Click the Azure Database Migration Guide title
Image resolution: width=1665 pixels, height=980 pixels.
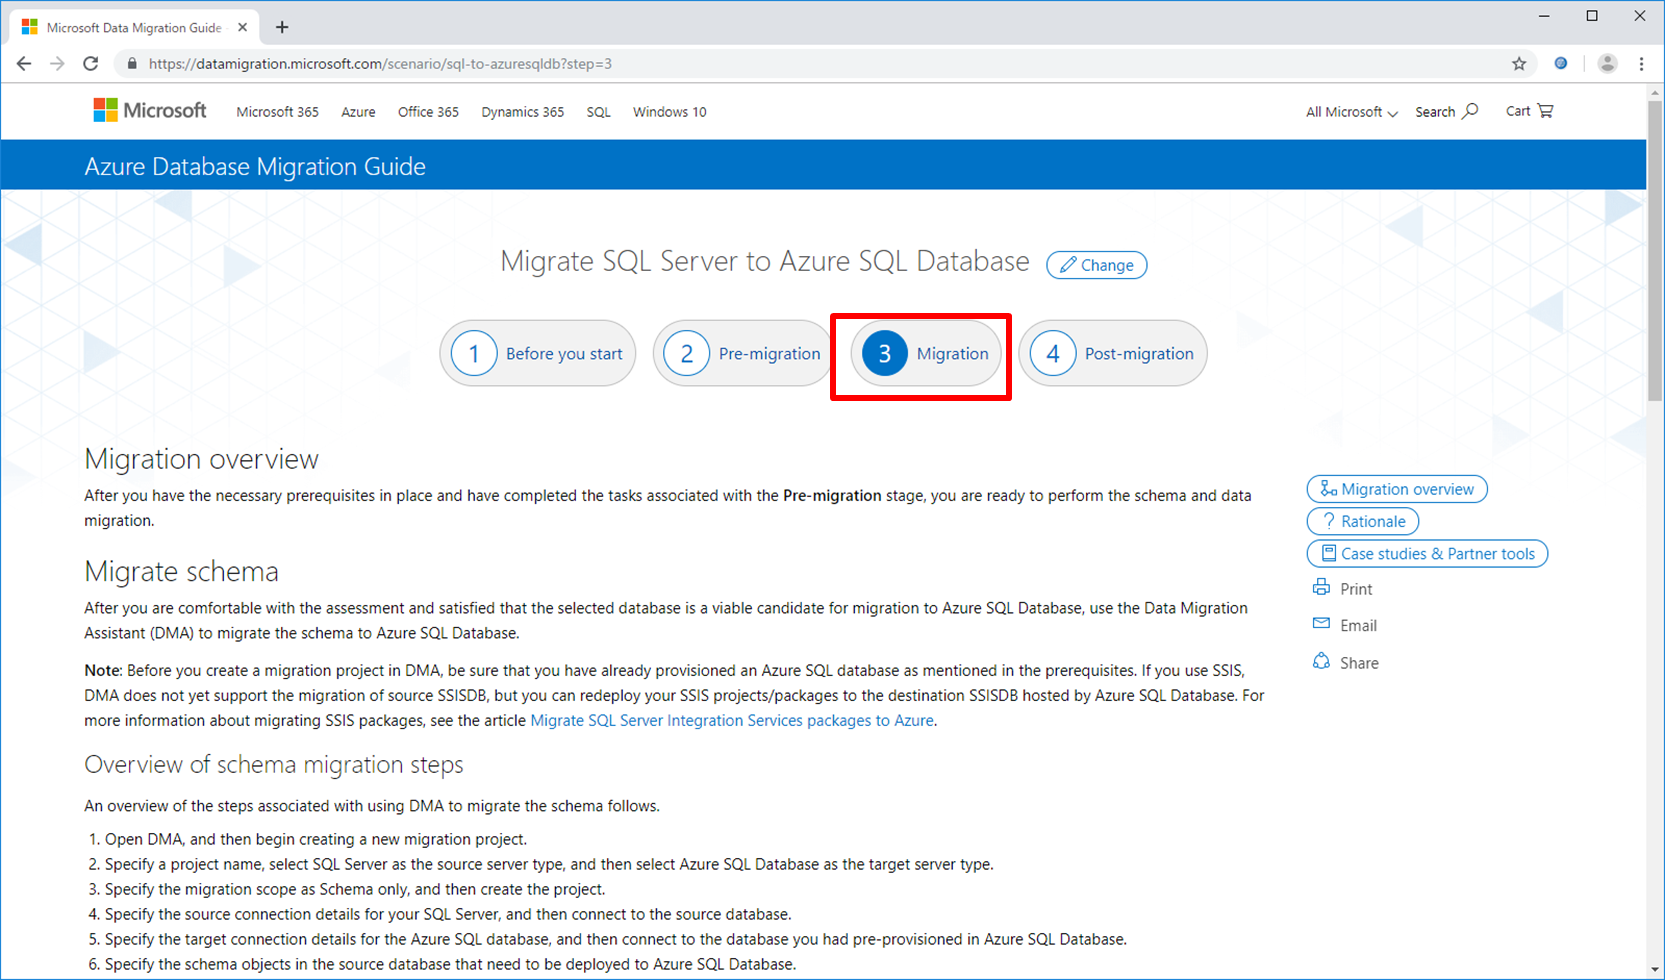pyautogui.click(x=255, y=166)
